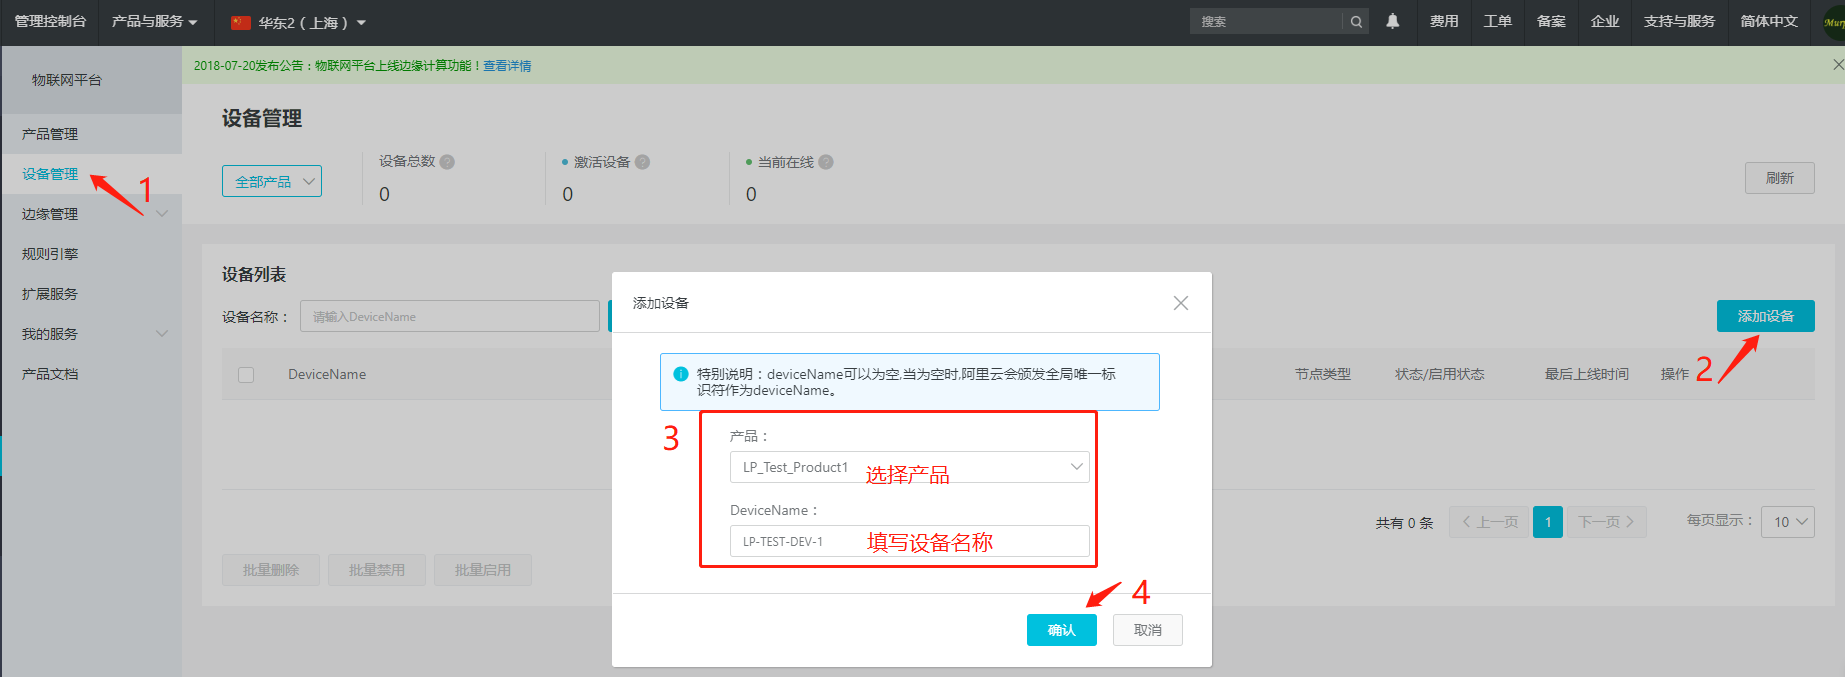
Task: Open the 全部产品 product filter dropdown
Action: (x=272, y=181)
